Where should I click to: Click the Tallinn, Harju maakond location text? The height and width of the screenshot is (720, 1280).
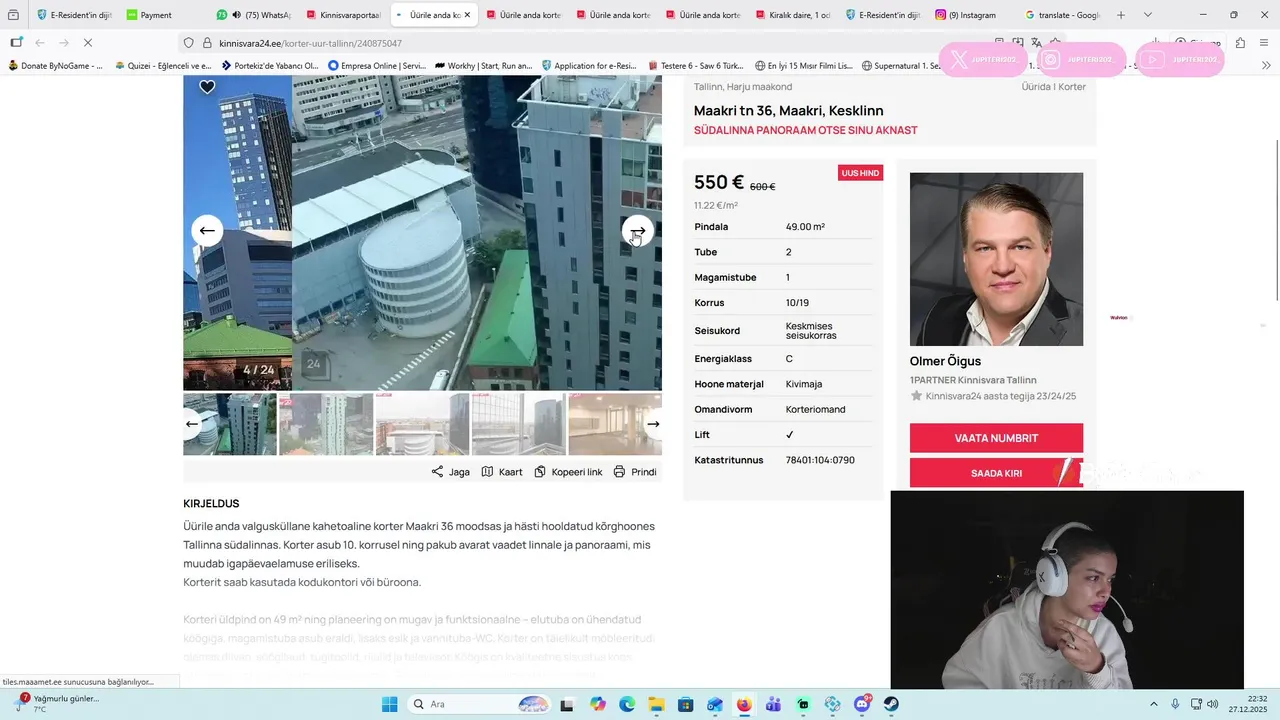743,87
